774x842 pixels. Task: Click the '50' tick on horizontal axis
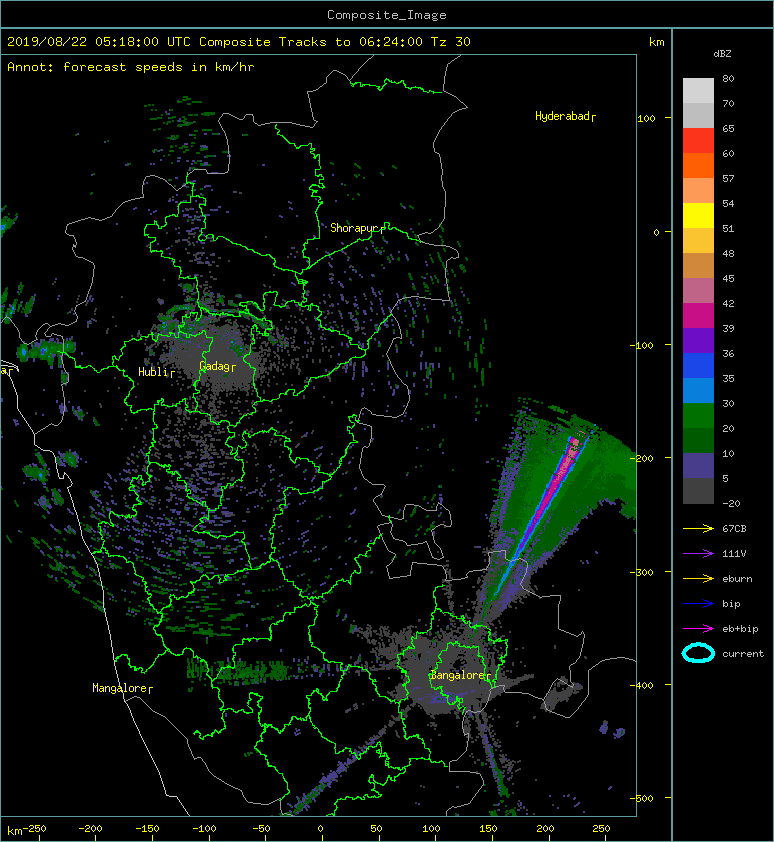pos(376,829)
